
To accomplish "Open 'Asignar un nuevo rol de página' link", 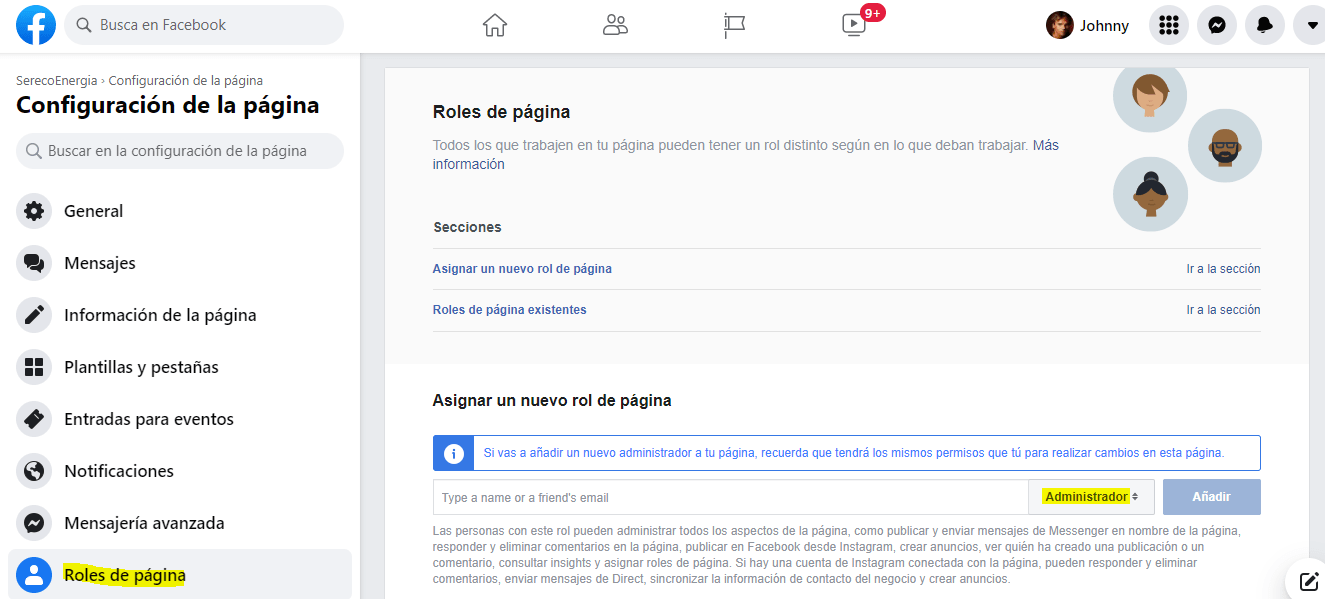I will [522, 269].
